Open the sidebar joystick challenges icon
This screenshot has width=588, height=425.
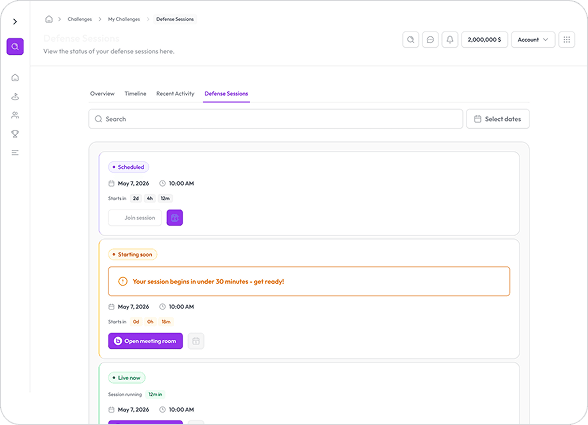point(15,96)
